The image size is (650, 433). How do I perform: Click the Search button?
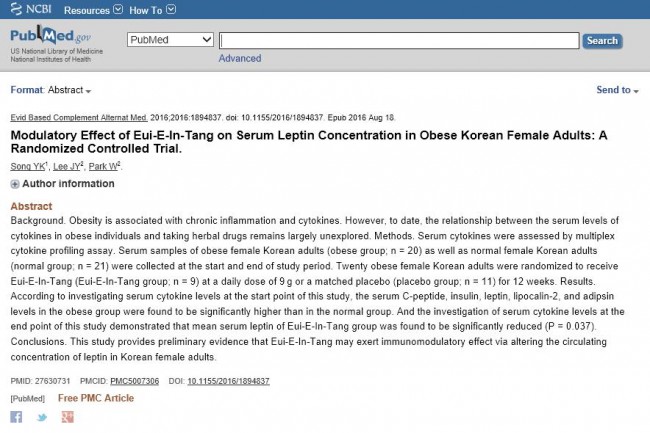(x=602, y=41)
